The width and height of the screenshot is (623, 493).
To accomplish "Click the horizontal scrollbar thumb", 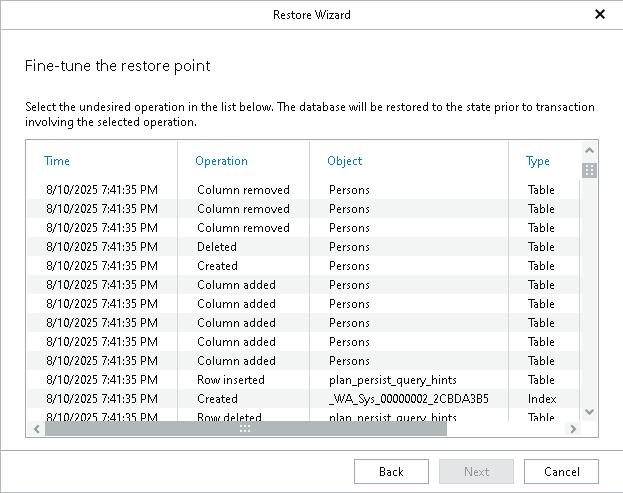I will [x=246, y=429].
